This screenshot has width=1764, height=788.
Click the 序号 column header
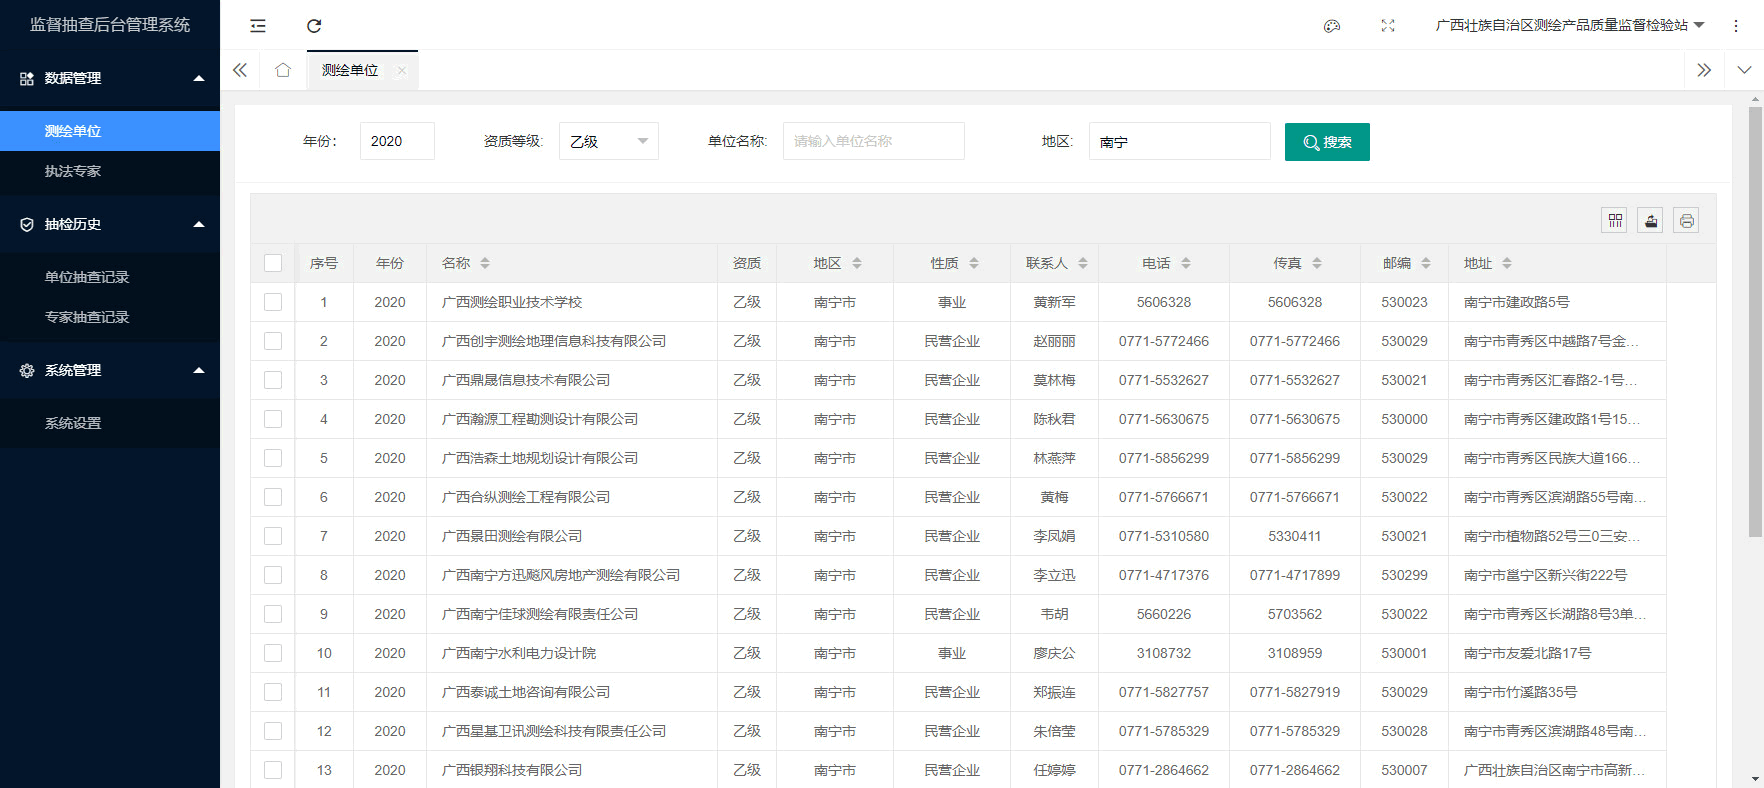[324, 263]
